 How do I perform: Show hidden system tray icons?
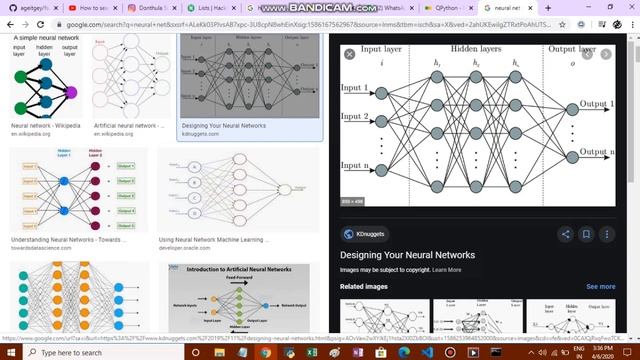[x=531, y=352]
